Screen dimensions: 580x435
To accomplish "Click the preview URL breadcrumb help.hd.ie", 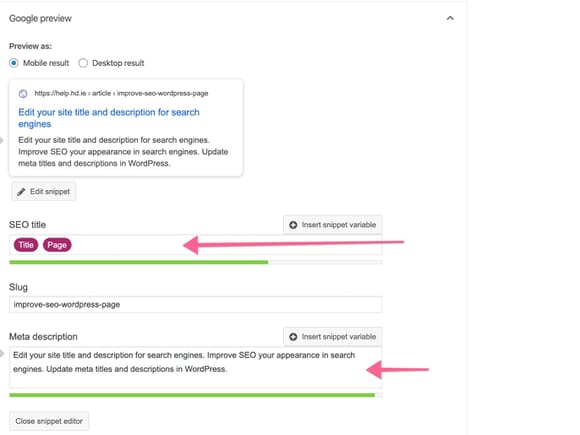I will tap(60, 93).
